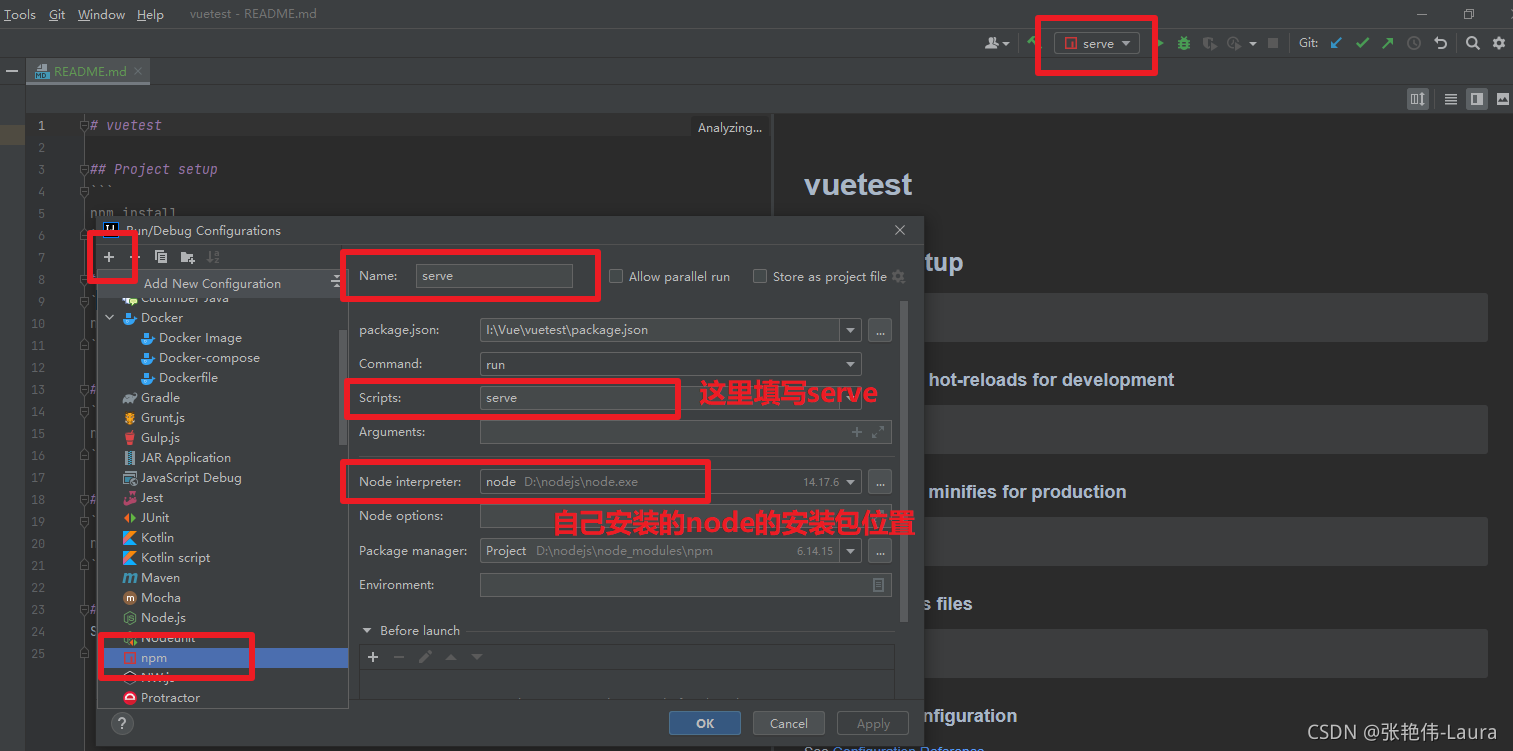Open the Node interpreter dropdown
Screen dimensions: 1513x751
tap(851, 482)
